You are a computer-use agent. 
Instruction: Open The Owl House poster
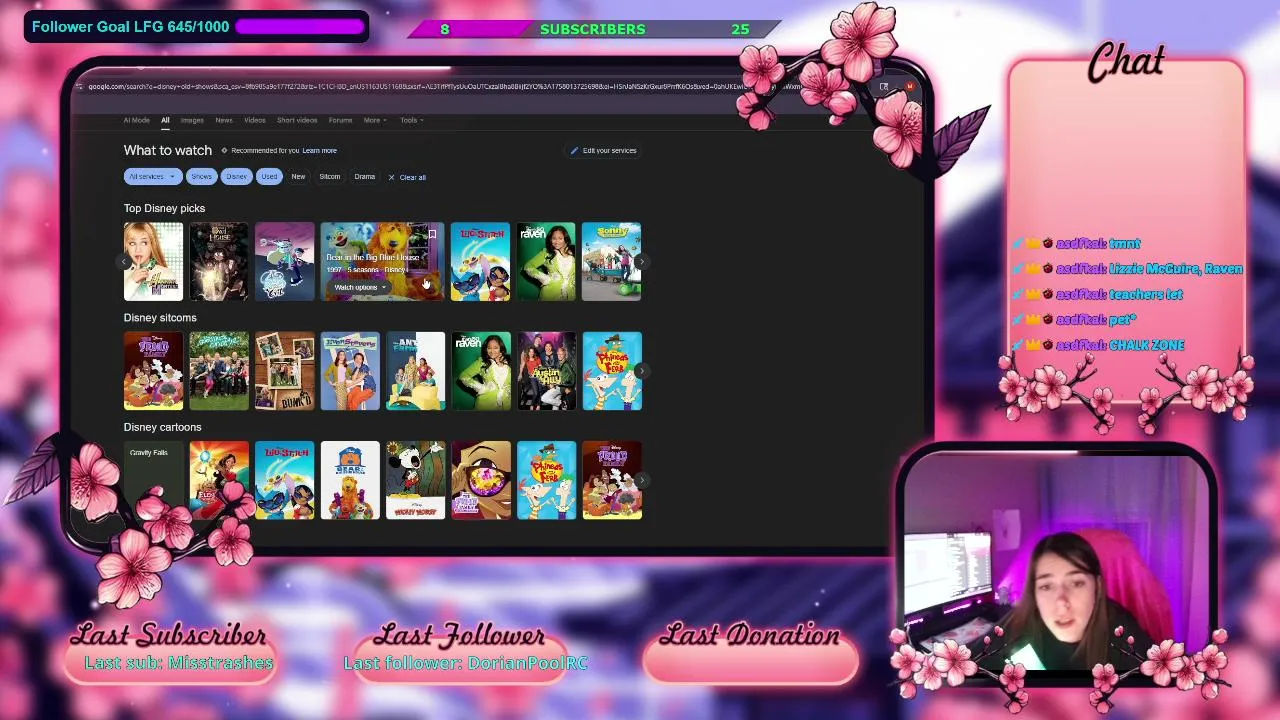[219, 262]
